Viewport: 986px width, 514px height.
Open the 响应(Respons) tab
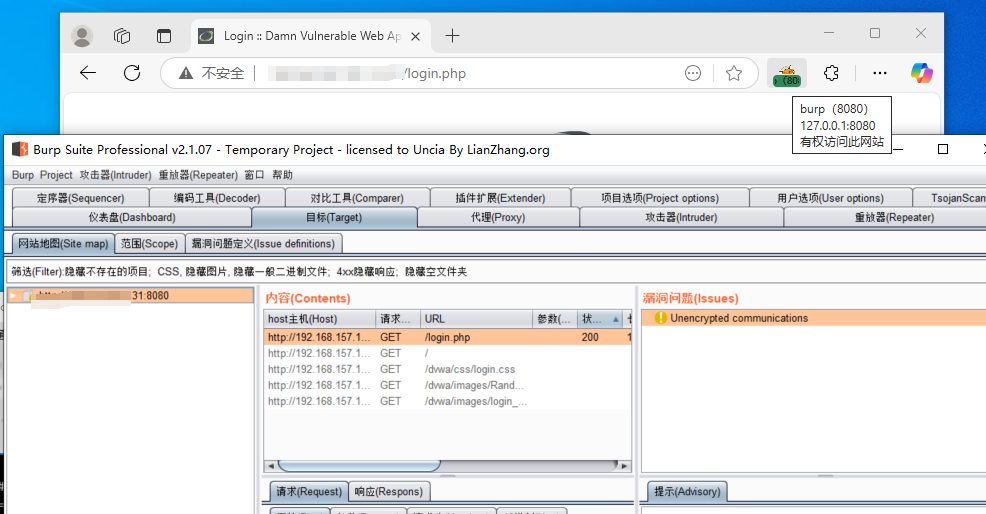(x=389, y=491)
